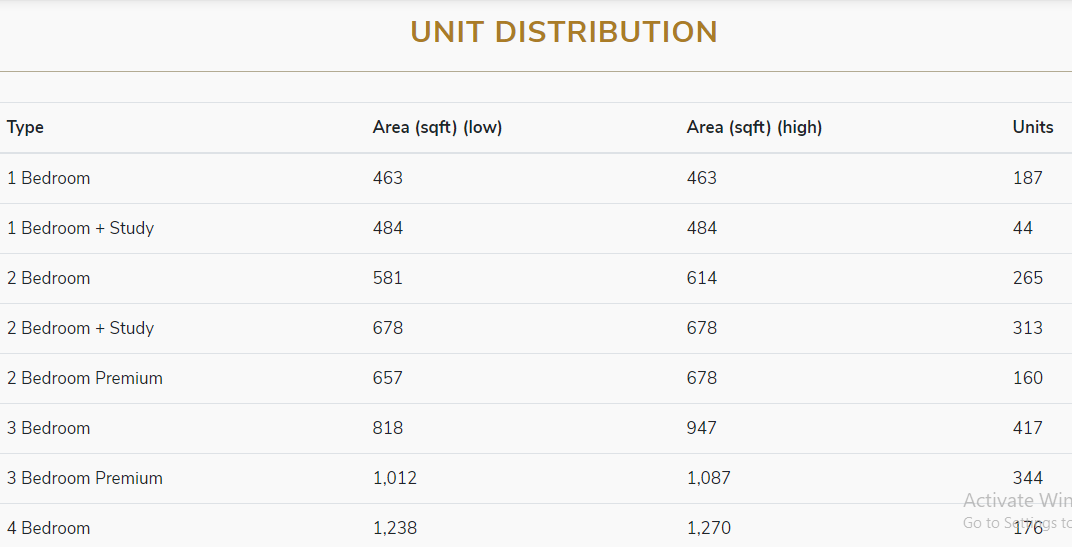Select the 313 units cell
The height and width of the screenshot is (547, 1072).
click(1027, 328)
